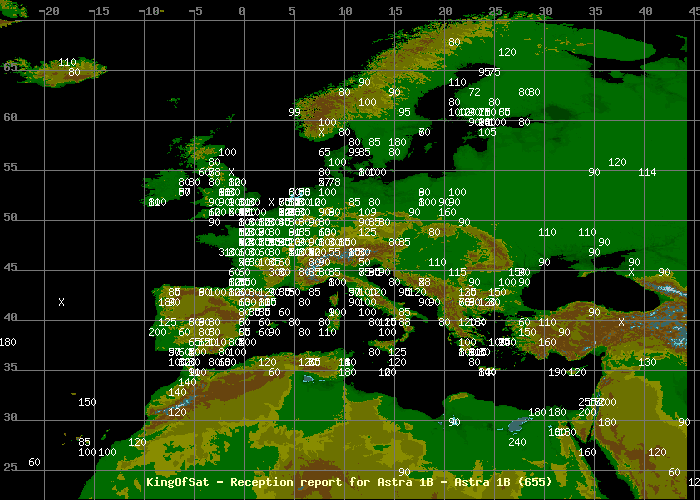Image resolution: width=700 pixels, height=500 pixels.
Task: Click the 40 longitude label at the top right
Action: [x=644, y=11]
